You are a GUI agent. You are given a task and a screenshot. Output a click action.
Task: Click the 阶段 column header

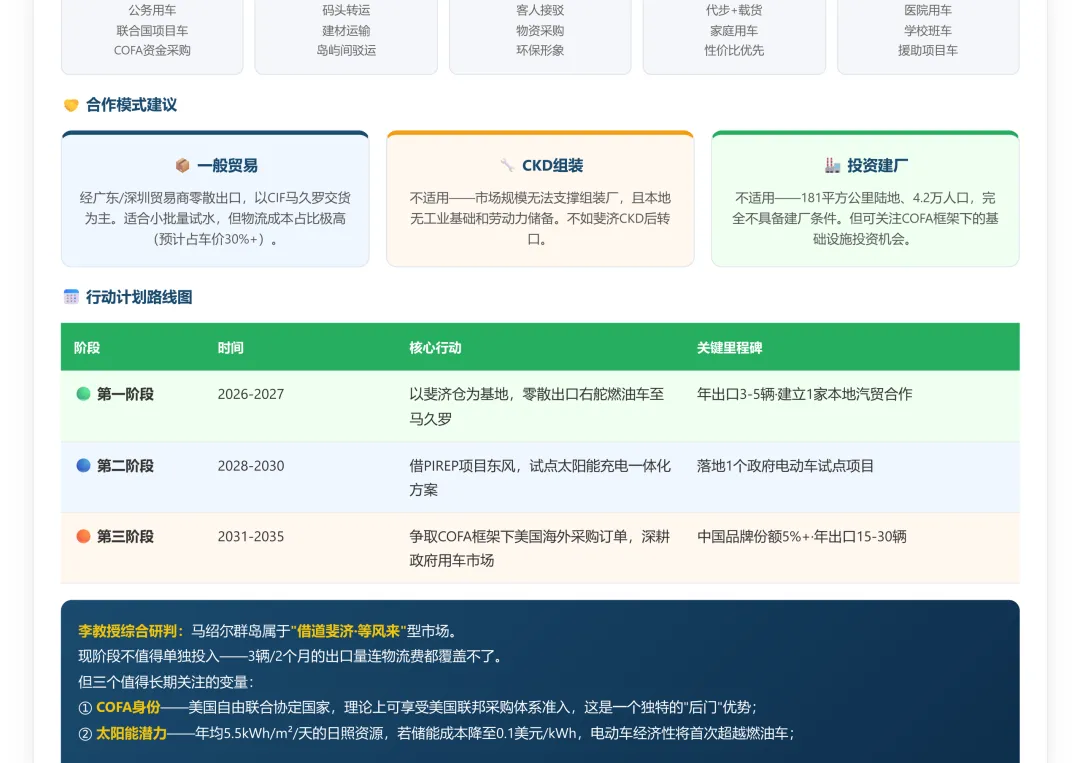[87, 348]
